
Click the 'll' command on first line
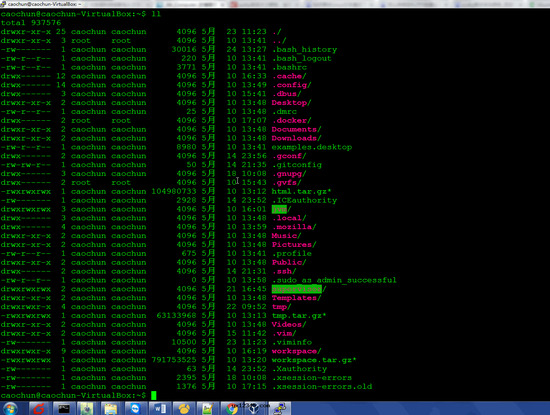pyautogui.click(x=156, y=14)
